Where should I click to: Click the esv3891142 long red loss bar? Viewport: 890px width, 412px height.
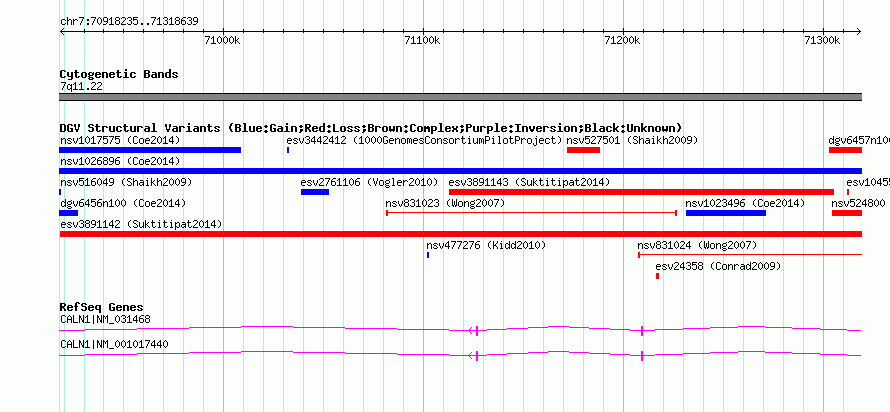[460, 234]
